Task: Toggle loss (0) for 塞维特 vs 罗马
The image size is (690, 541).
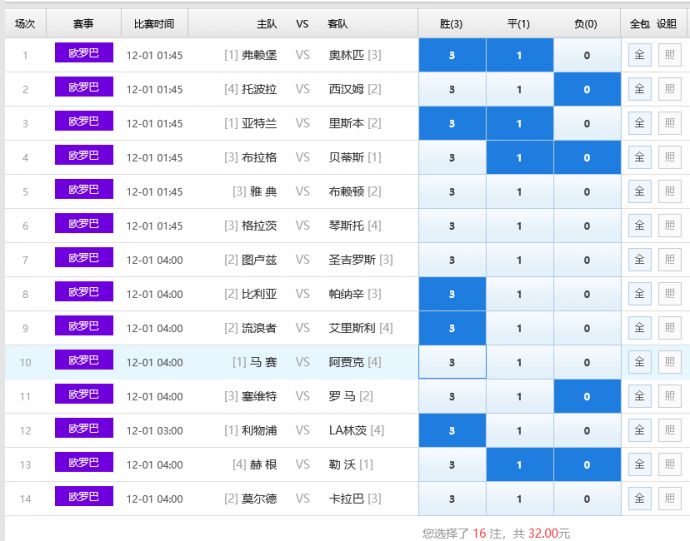Action: pos(587,397)
